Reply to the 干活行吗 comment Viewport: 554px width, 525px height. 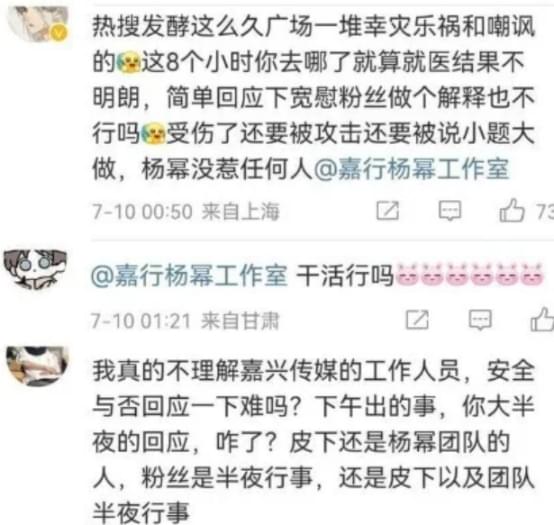point(480,320)
